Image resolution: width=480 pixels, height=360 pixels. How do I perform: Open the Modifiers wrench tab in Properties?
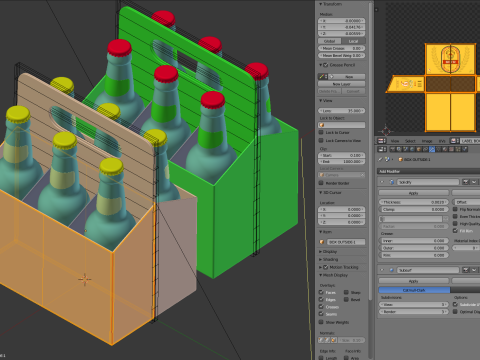pos(432,149)
